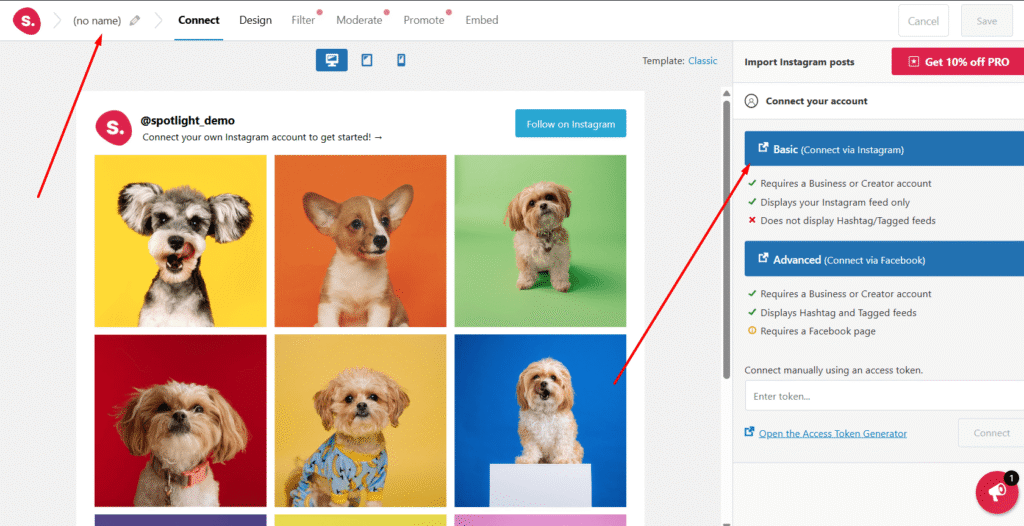Click Get 10% off PRO button
This screenshot has height=526, width=1024.
point(957,61)
